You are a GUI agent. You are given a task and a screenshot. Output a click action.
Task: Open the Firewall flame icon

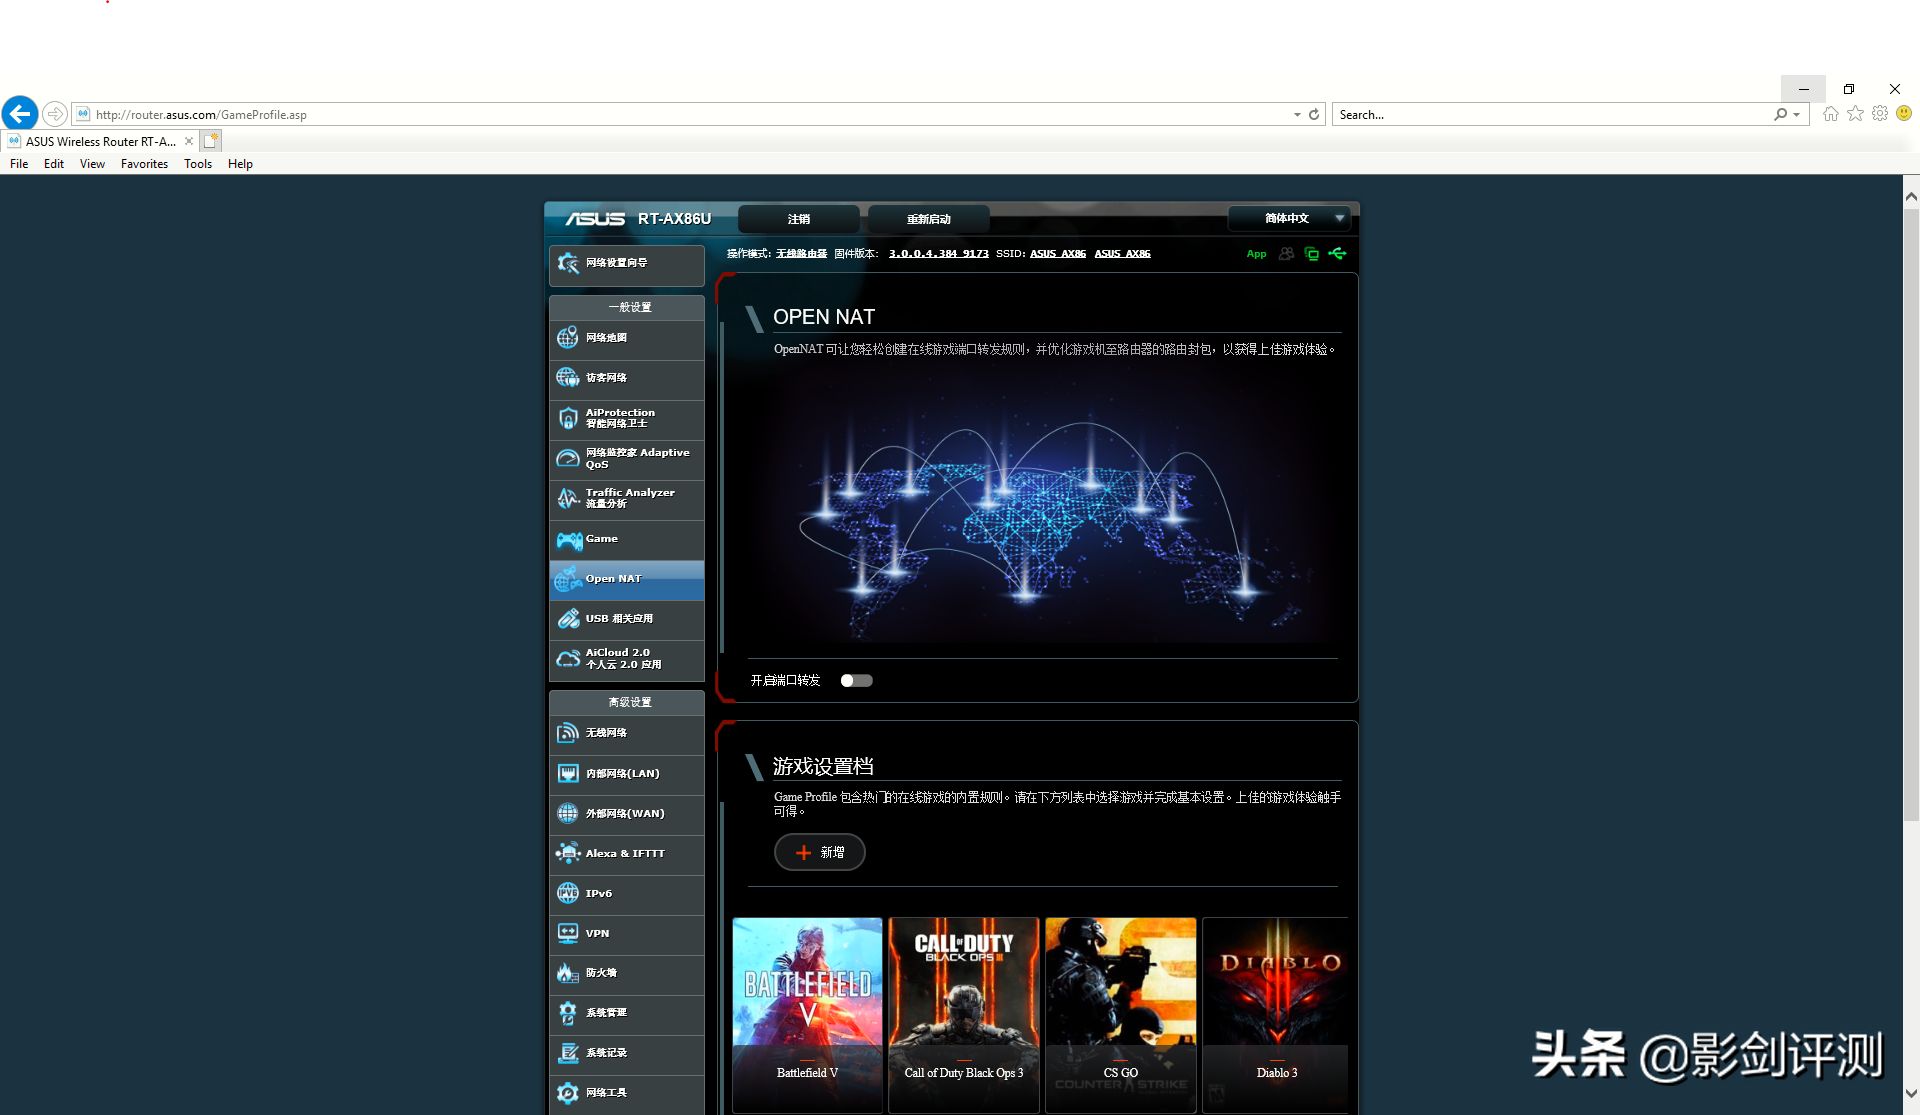click(x=568, y=973)
